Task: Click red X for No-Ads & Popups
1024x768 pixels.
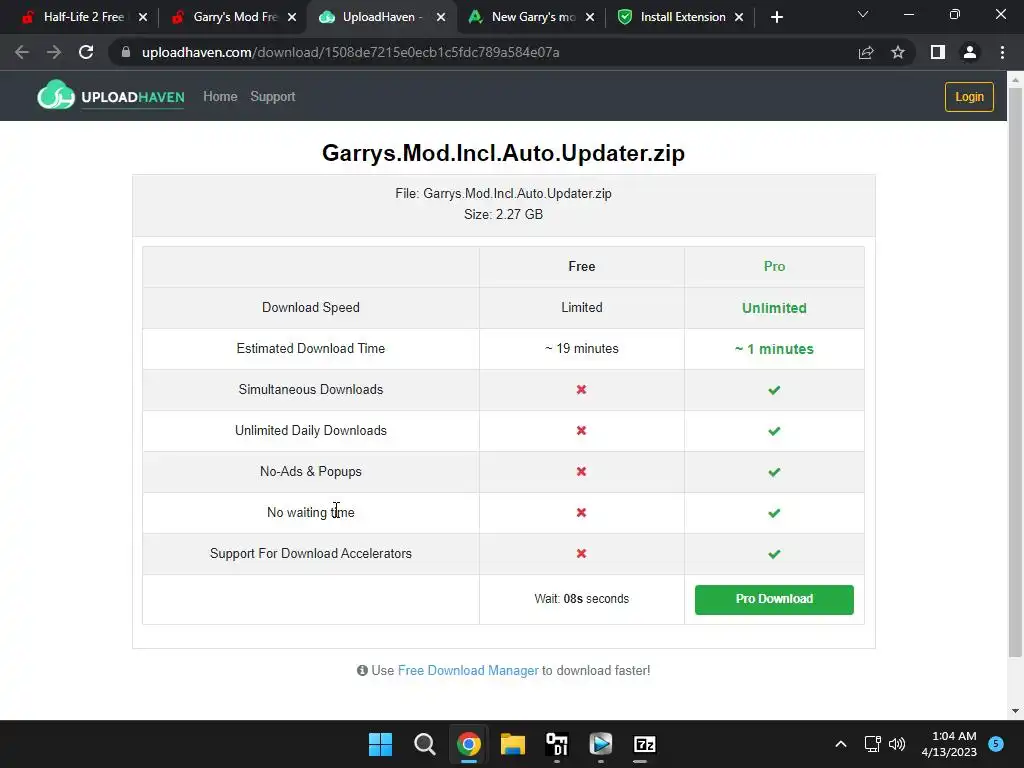Action: pos(581,472)
